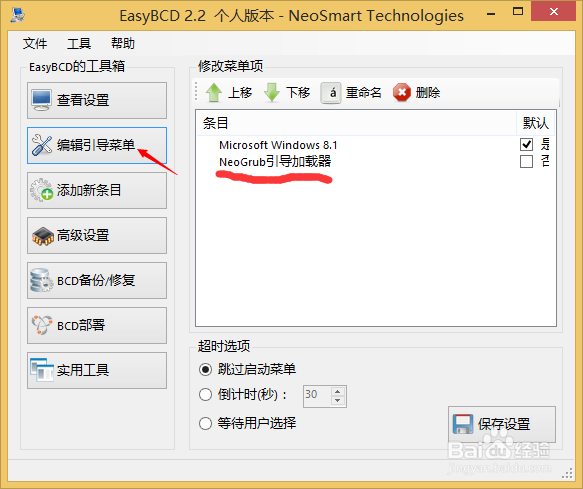
Task: Select 倒计时(秒) radio option
Action: pyautogui.click(x=205, y=395)
